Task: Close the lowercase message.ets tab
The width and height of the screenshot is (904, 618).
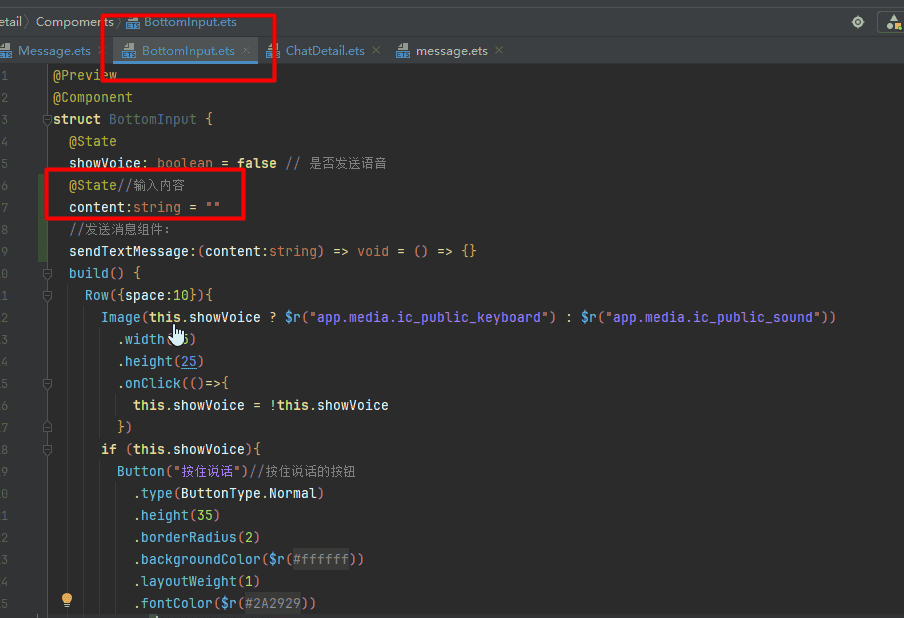Action: click(499, 50)
